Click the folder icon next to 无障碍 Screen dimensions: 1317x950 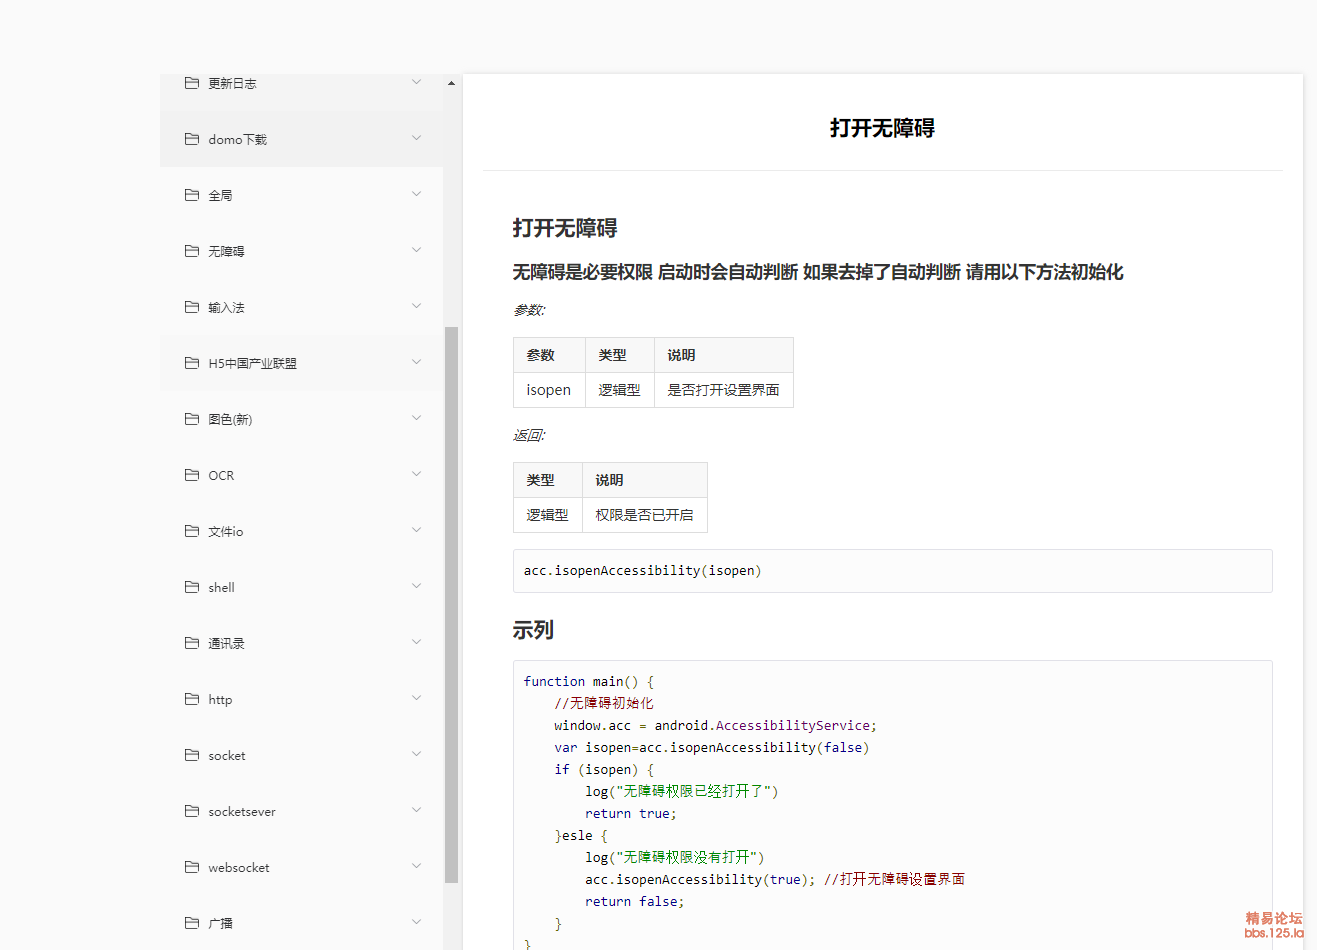[192, 251]
